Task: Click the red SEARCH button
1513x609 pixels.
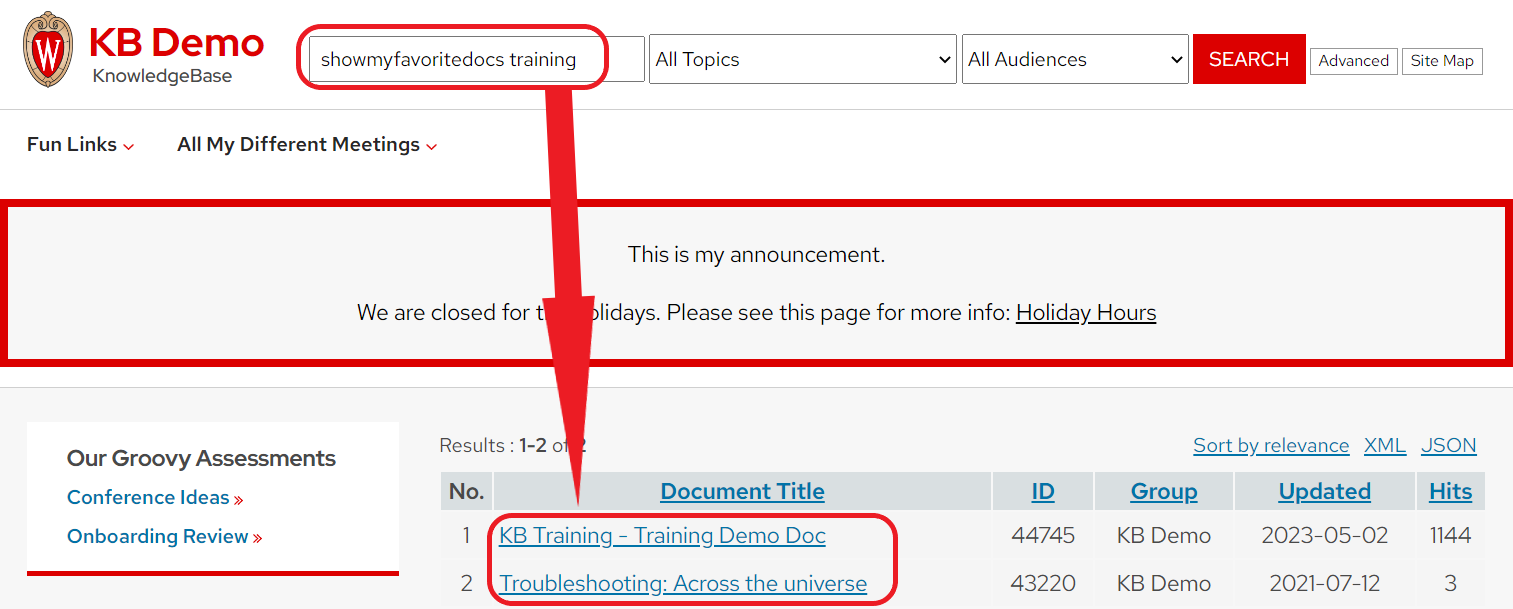Action: (1249, 59)
